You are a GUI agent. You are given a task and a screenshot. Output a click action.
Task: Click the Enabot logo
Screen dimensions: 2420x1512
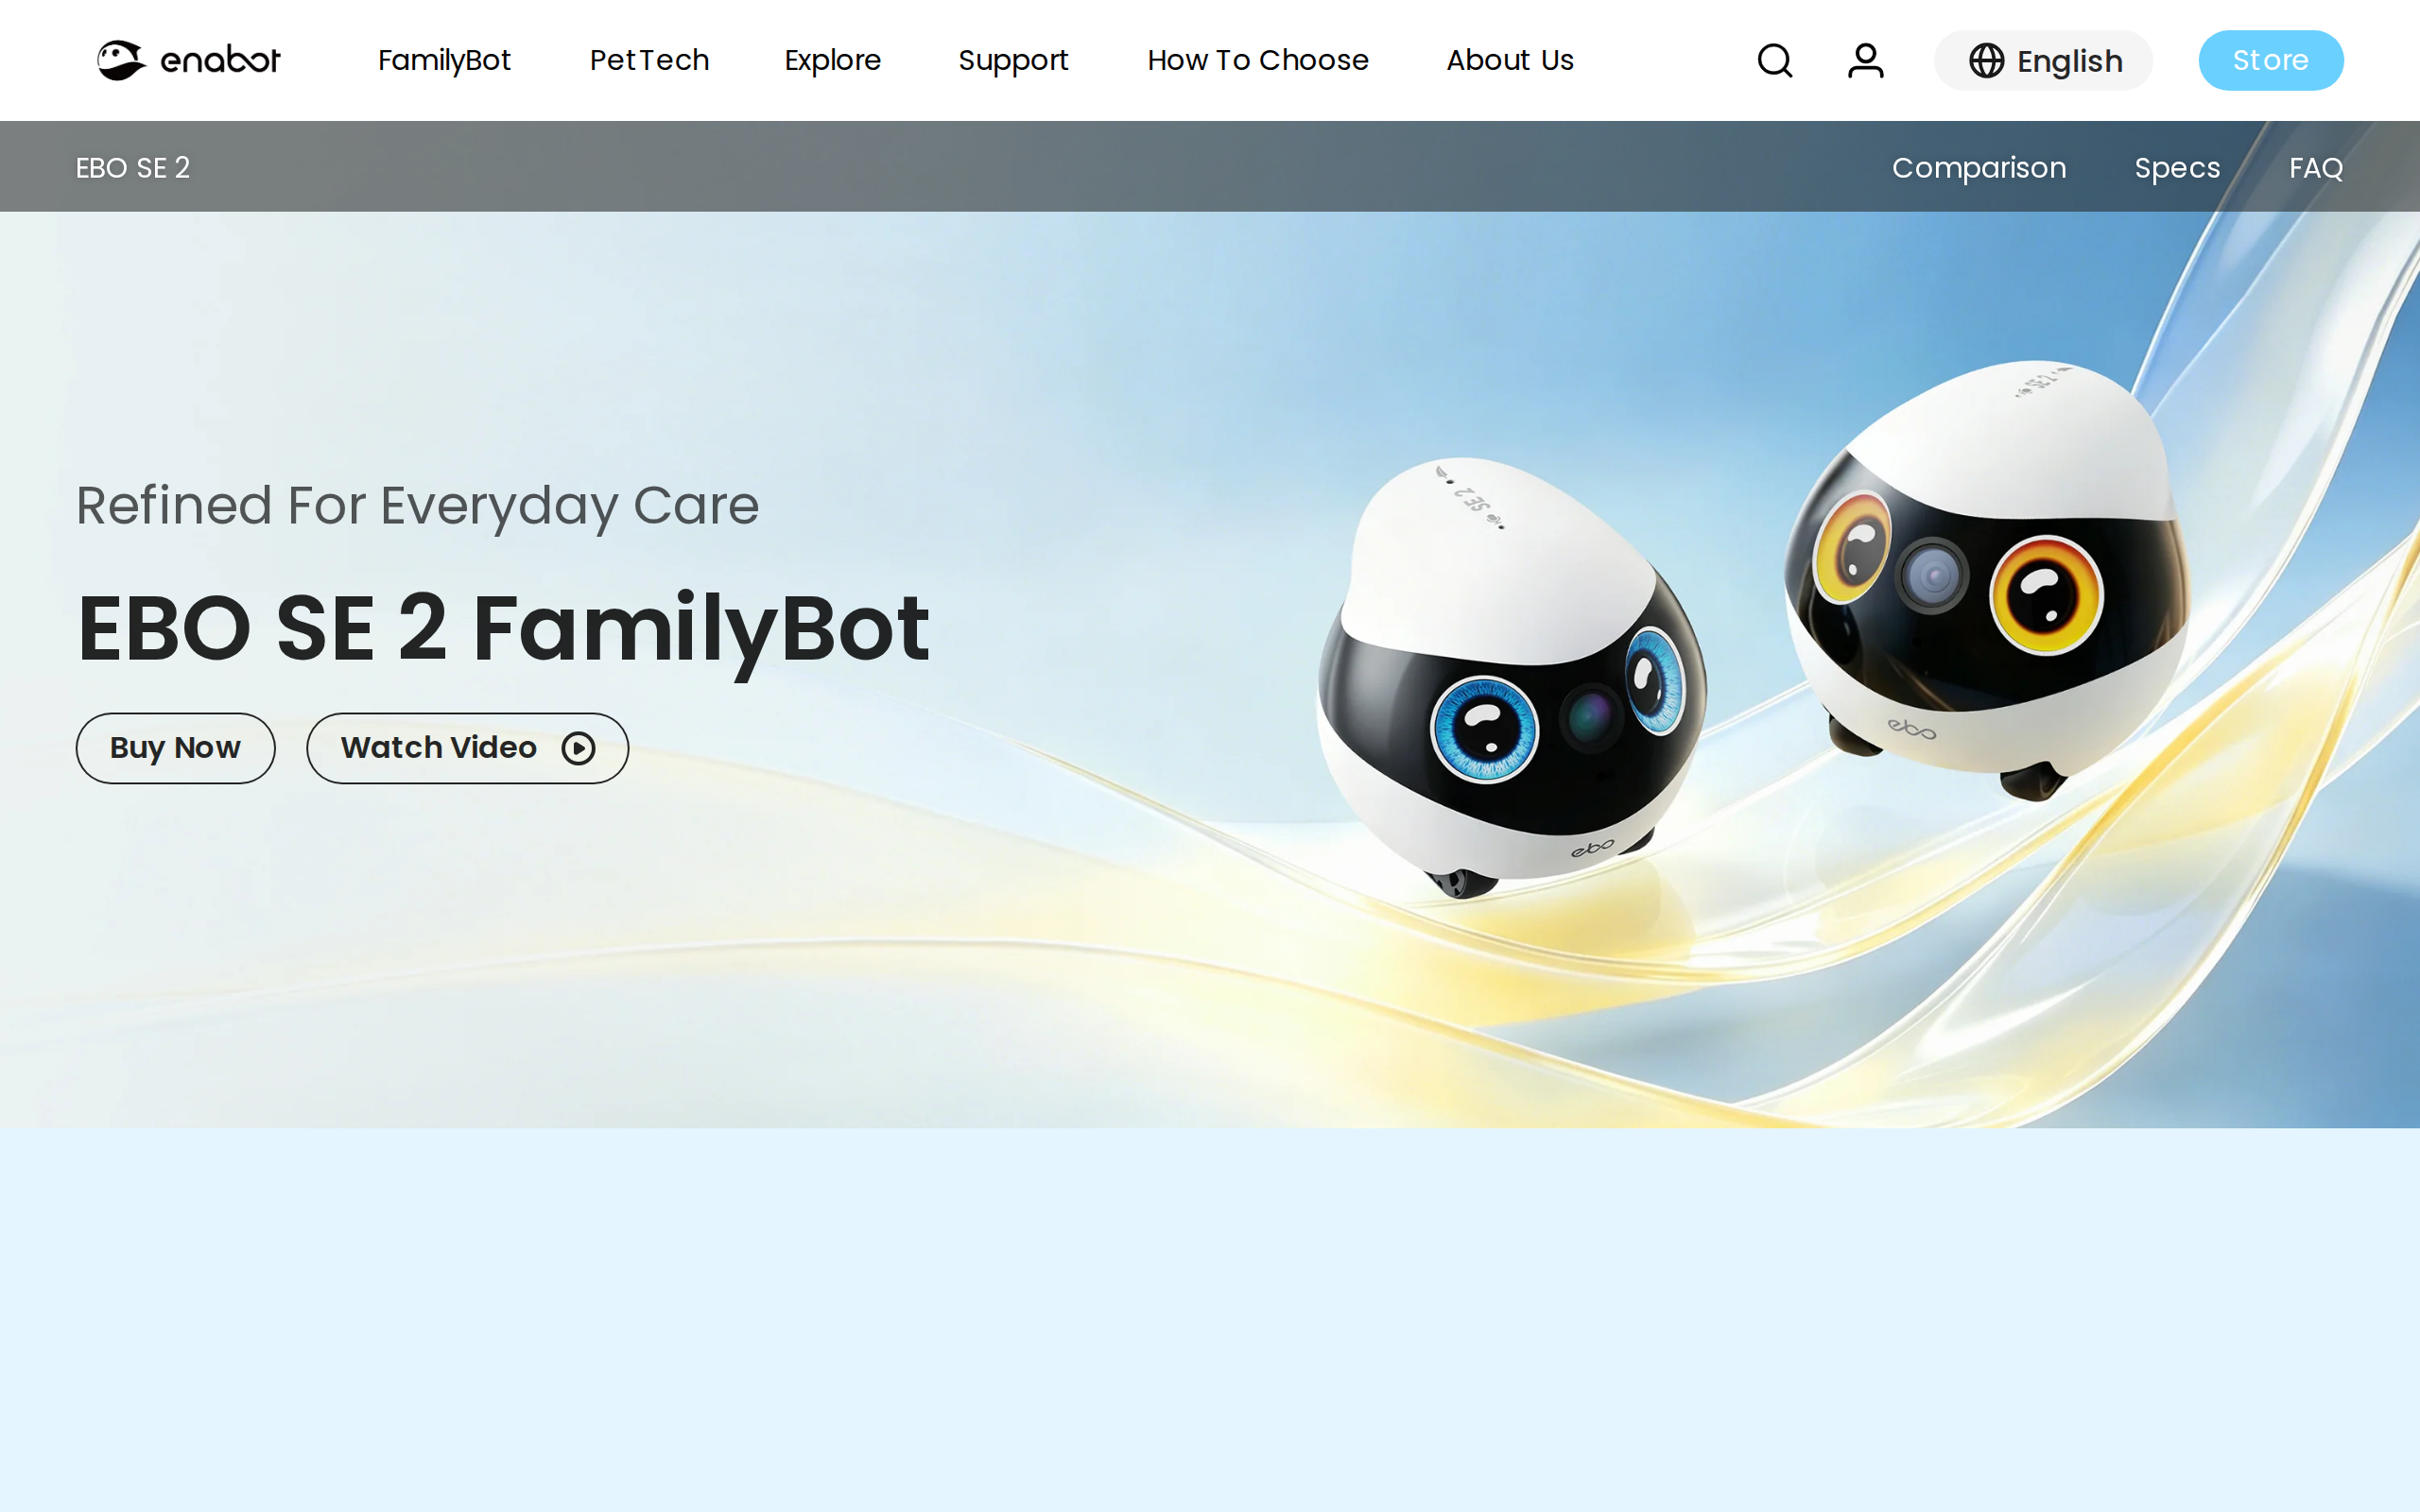[x=189, y=60]
